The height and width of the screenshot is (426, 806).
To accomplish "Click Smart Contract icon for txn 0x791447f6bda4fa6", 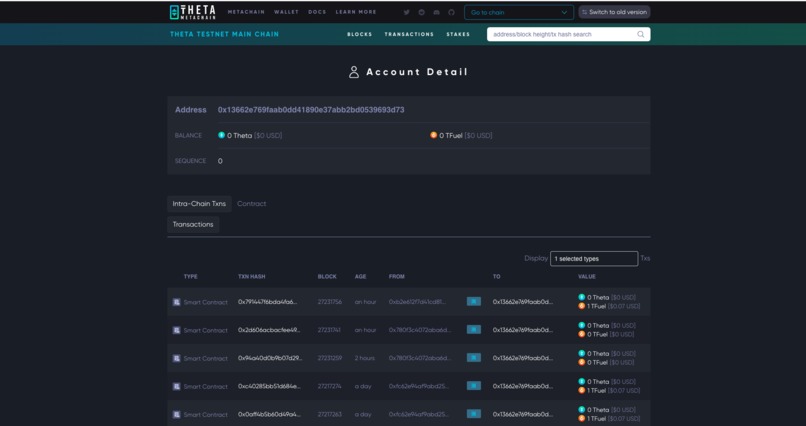I will pyautogui.click(x=176, y=302).
